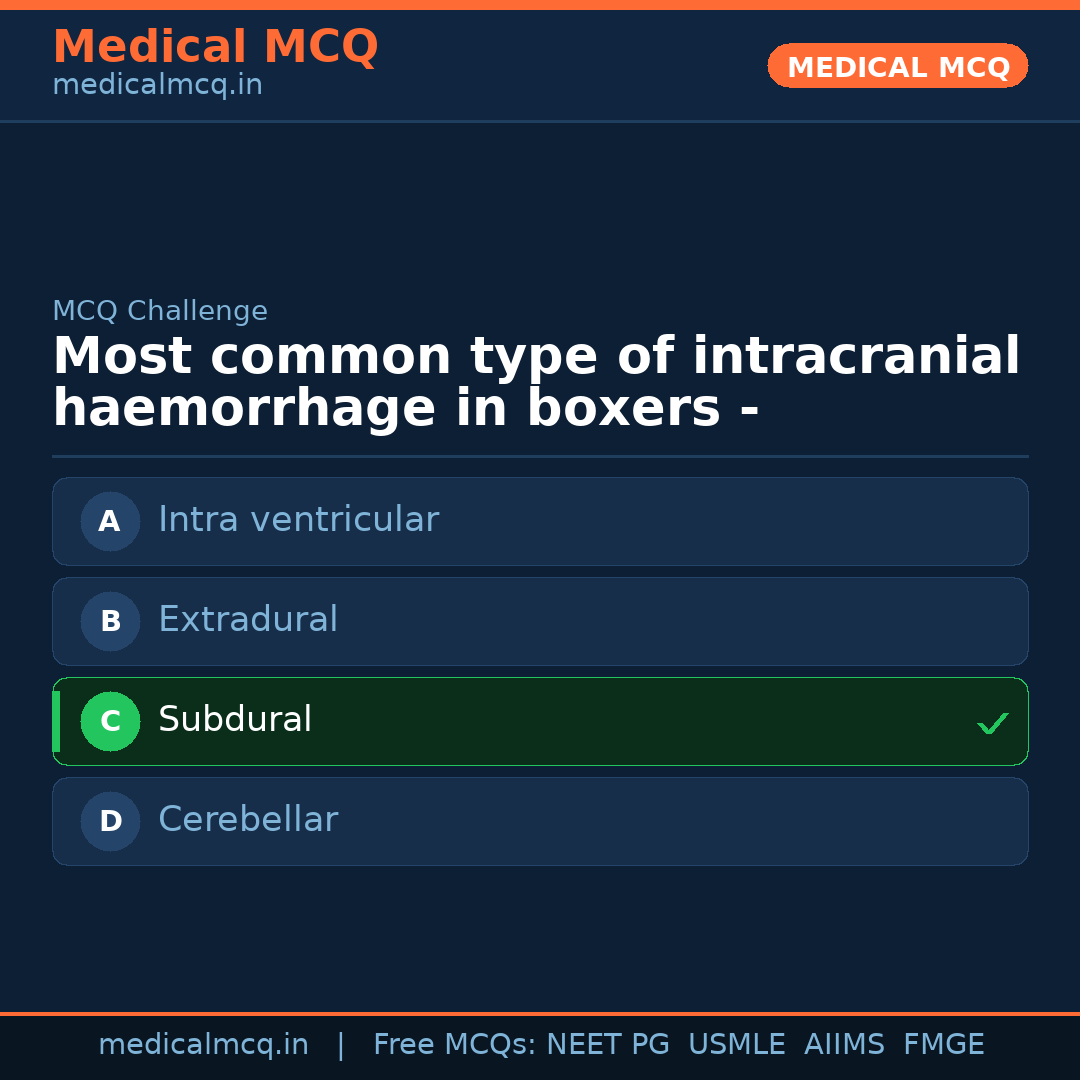Viewport: 1080px width, 1080px height.
Task: Select the B circle badge
Action: pyautogui.click(x=110, y=621)
